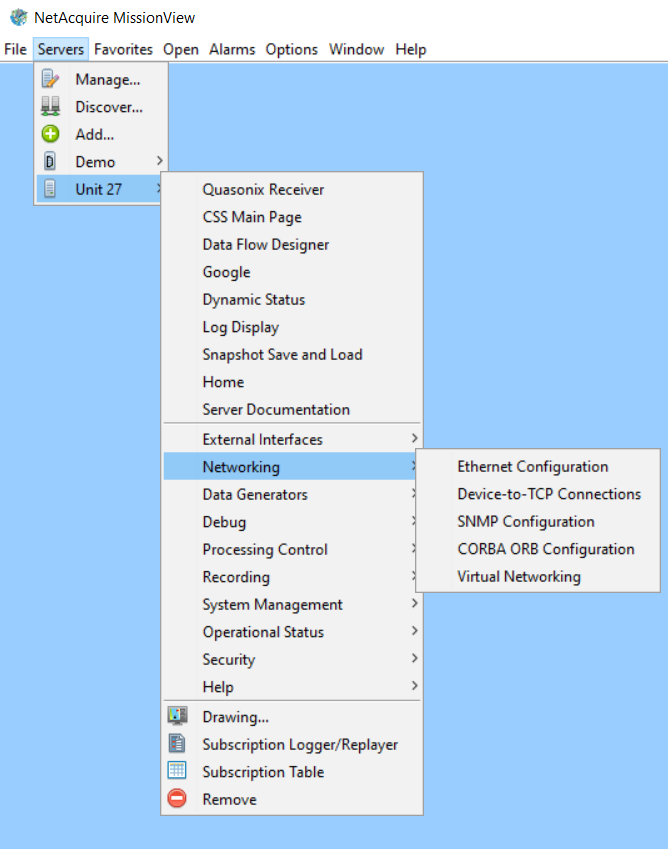Open Subscription Table
This screenshot has width=668, height=849.
tap(292, 772)
